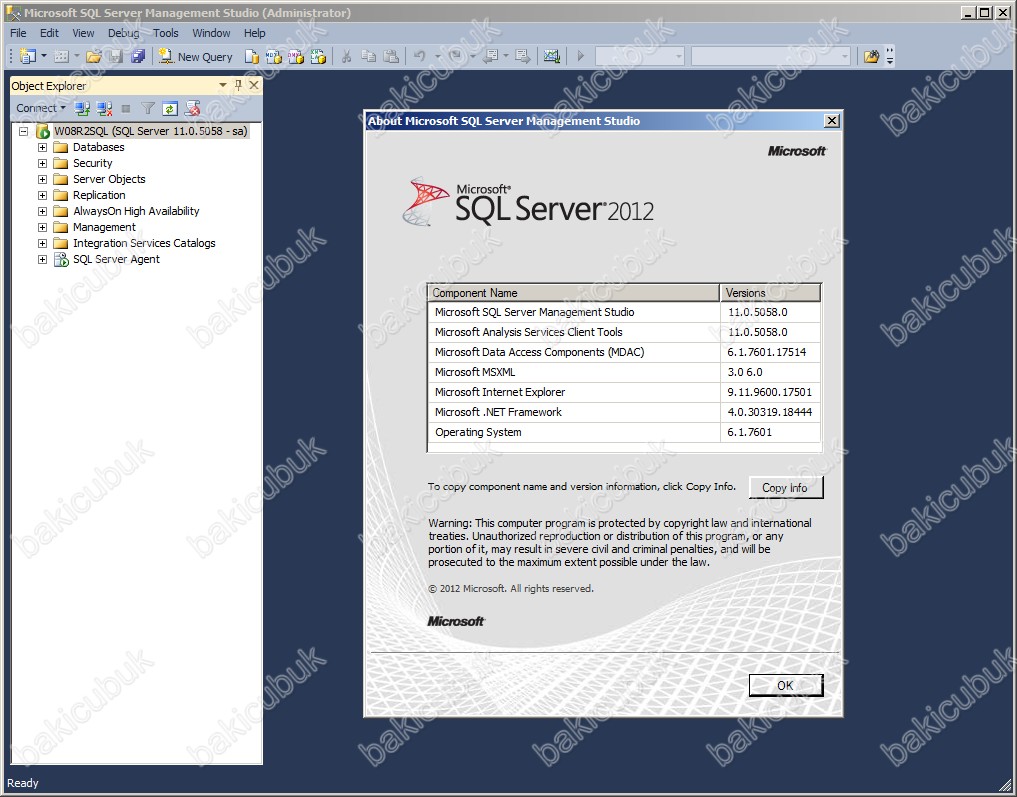
Task: Click the New Project toolbar icon
Action: click(x=28, y=56)
